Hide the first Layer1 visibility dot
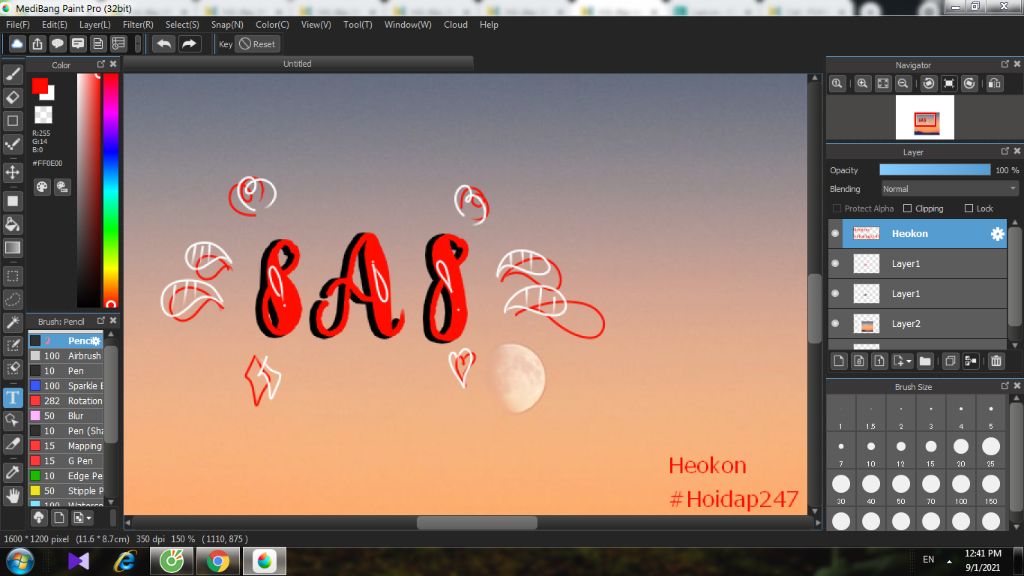The height and width of the screenshot is (576, 1024). [x=835, y=263]
